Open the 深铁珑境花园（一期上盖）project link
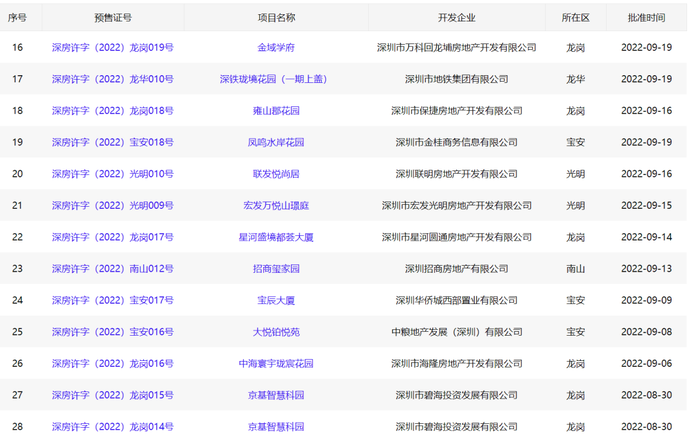700x442 pixels. click(274, 79)
